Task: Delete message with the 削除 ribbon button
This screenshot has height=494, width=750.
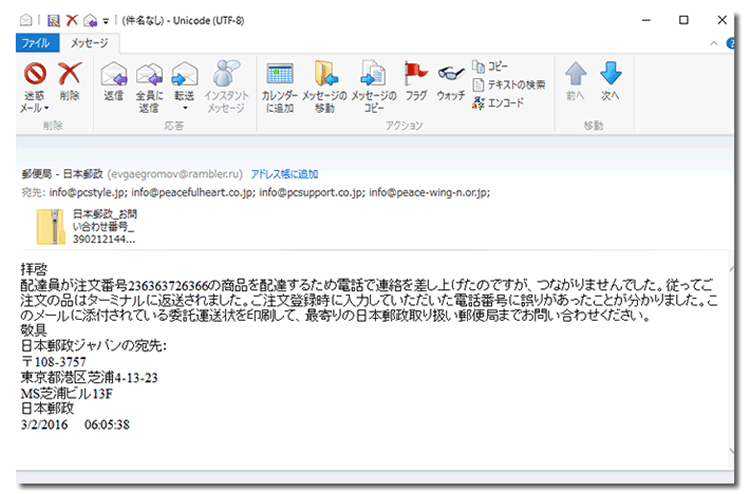Action: click(x=69, y=81)
